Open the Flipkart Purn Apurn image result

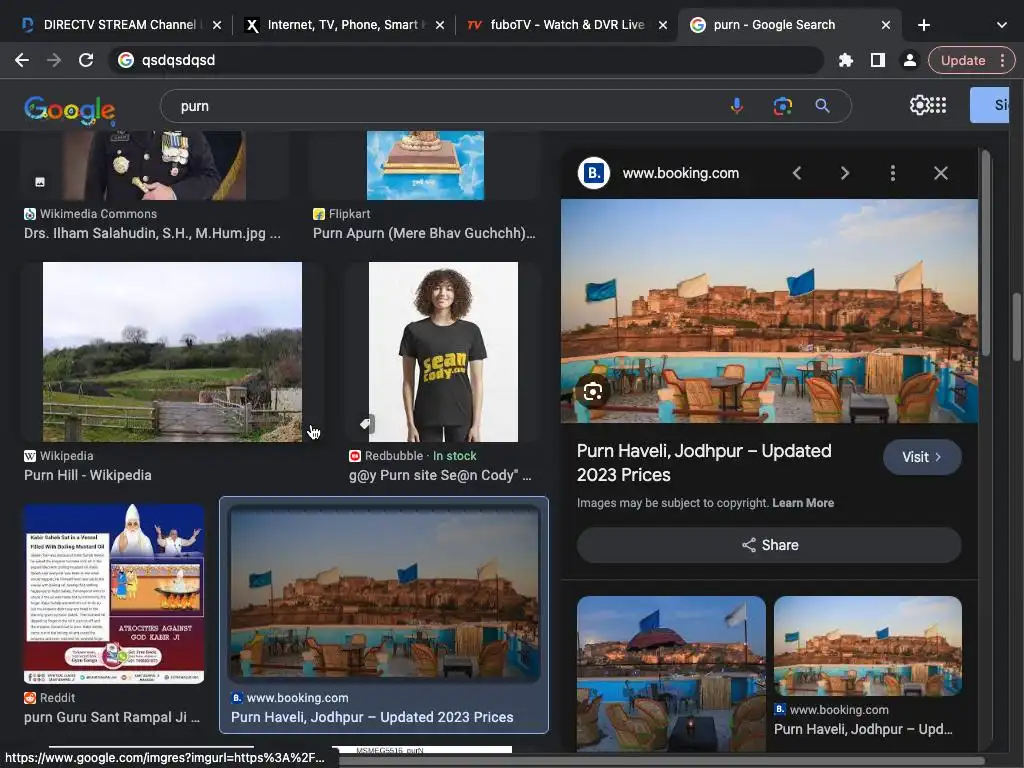pyautogui.click(x=425, y=165)
